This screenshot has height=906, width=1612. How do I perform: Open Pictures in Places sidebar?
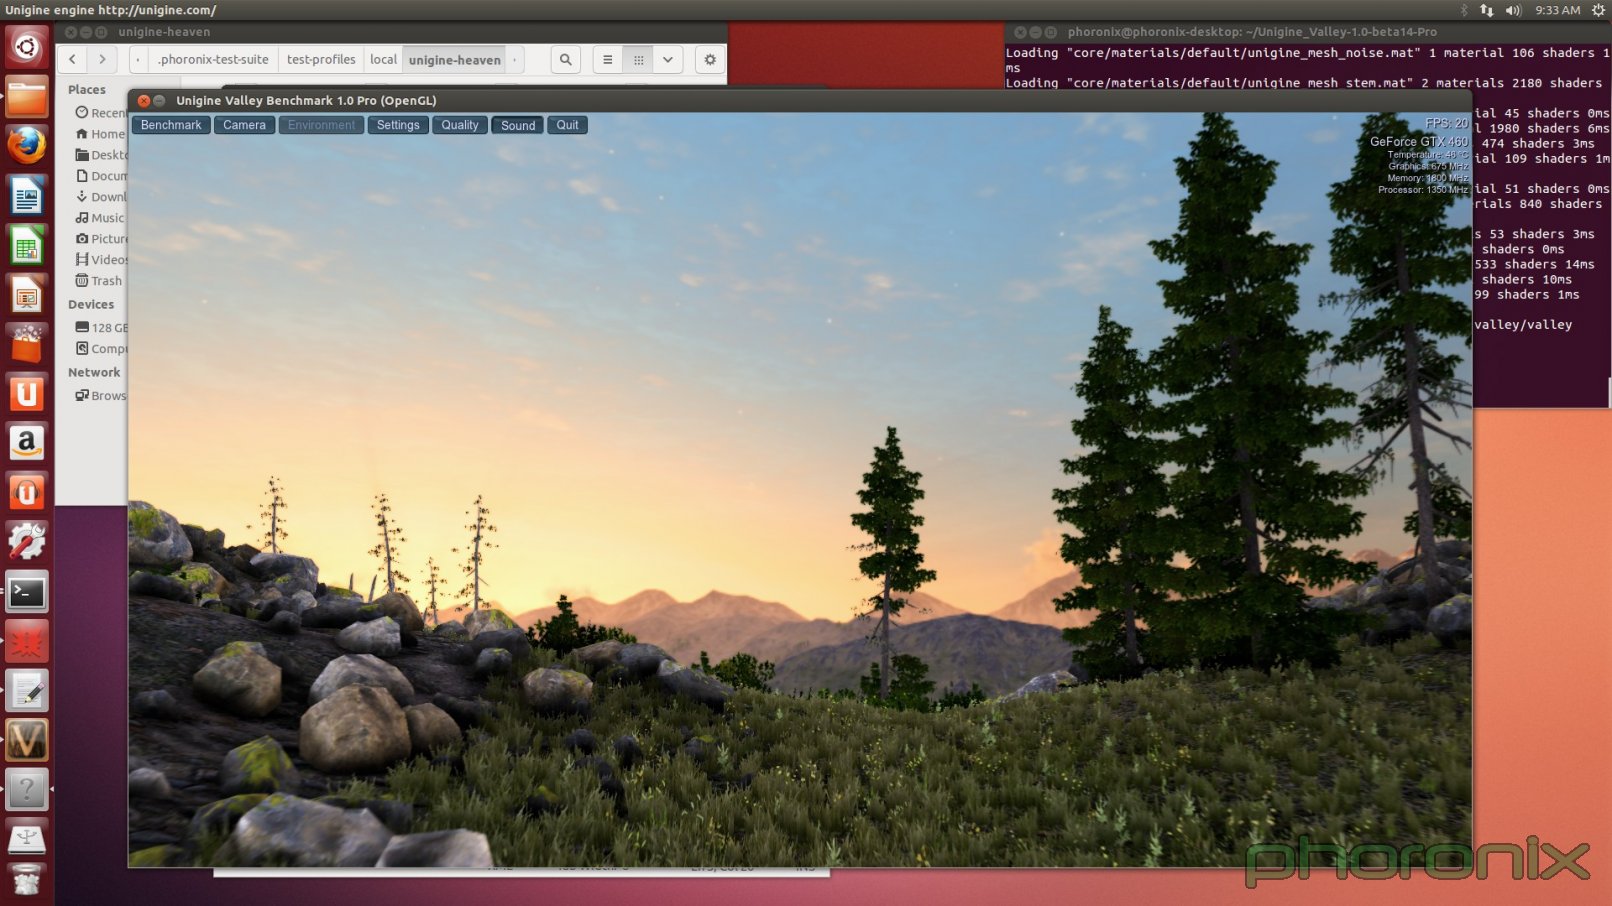101,239
